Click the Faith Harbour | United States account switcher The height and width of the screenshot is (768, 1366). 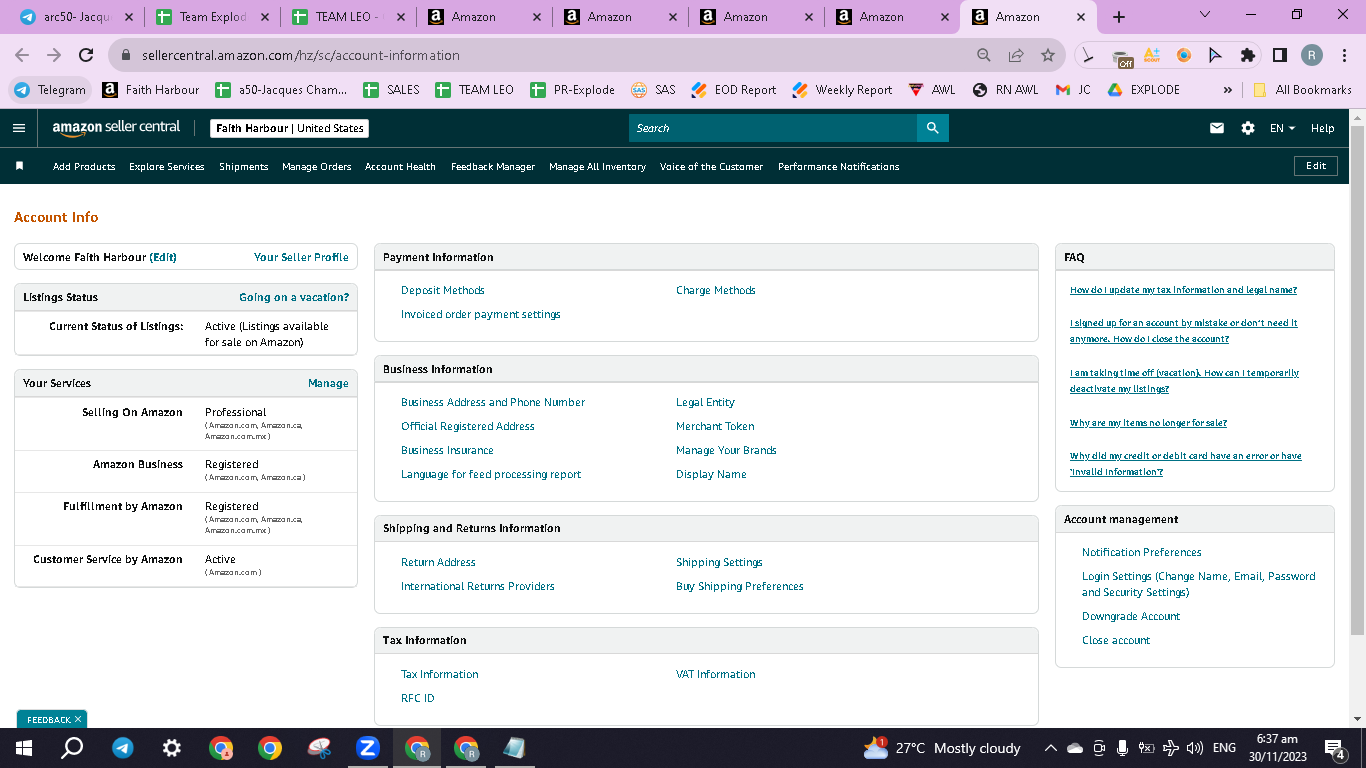click(290, 128)
